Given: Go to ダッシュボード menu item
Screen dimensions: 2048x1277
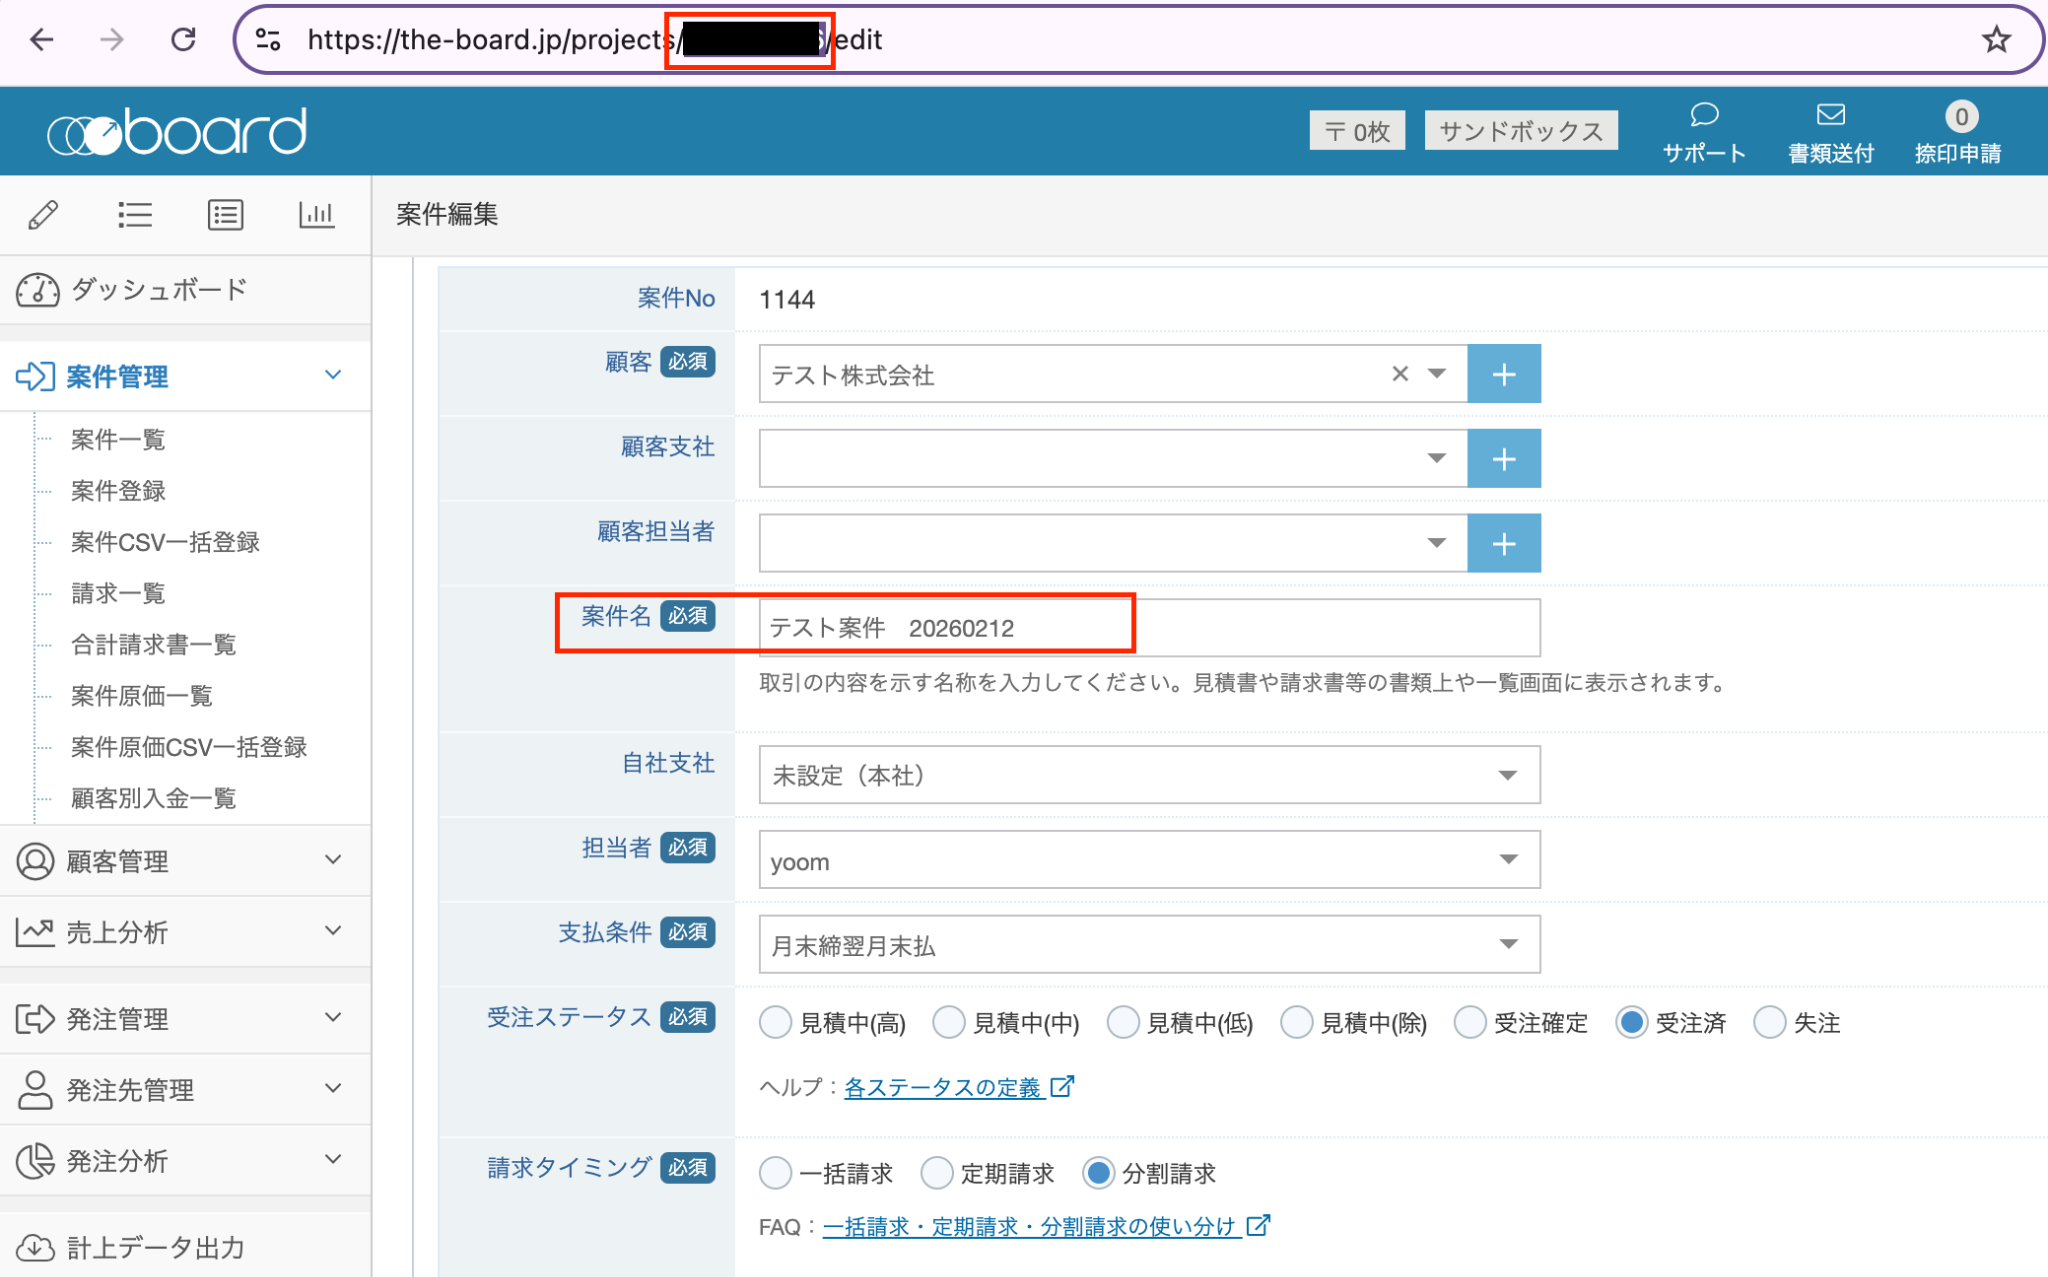Looking at the screenshot, I should [x=158, y=290].
